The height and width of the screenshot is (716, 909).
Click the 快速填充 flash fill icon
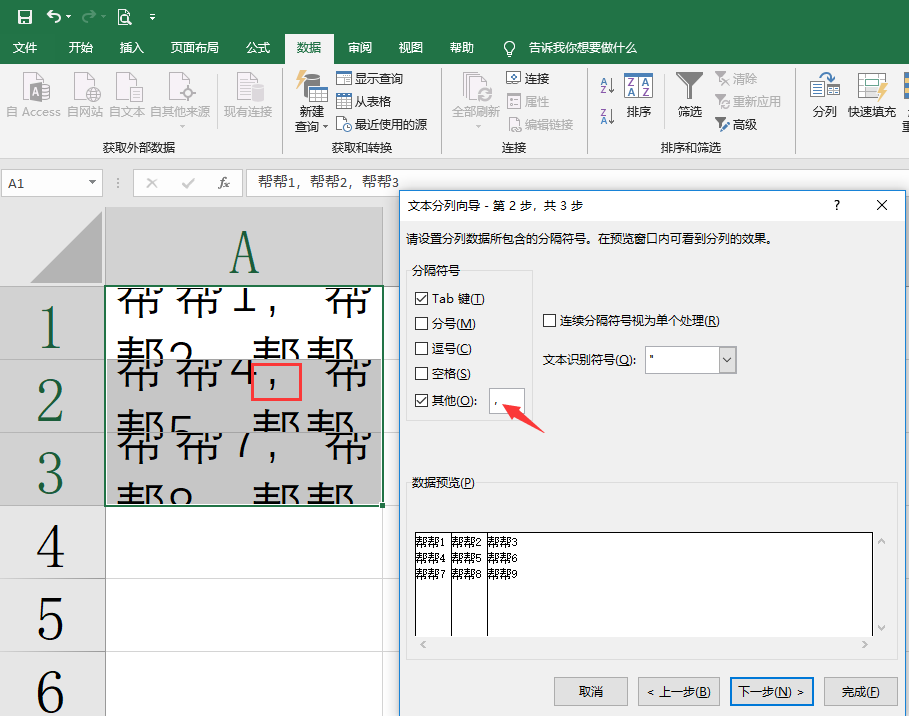coord(871,96)
